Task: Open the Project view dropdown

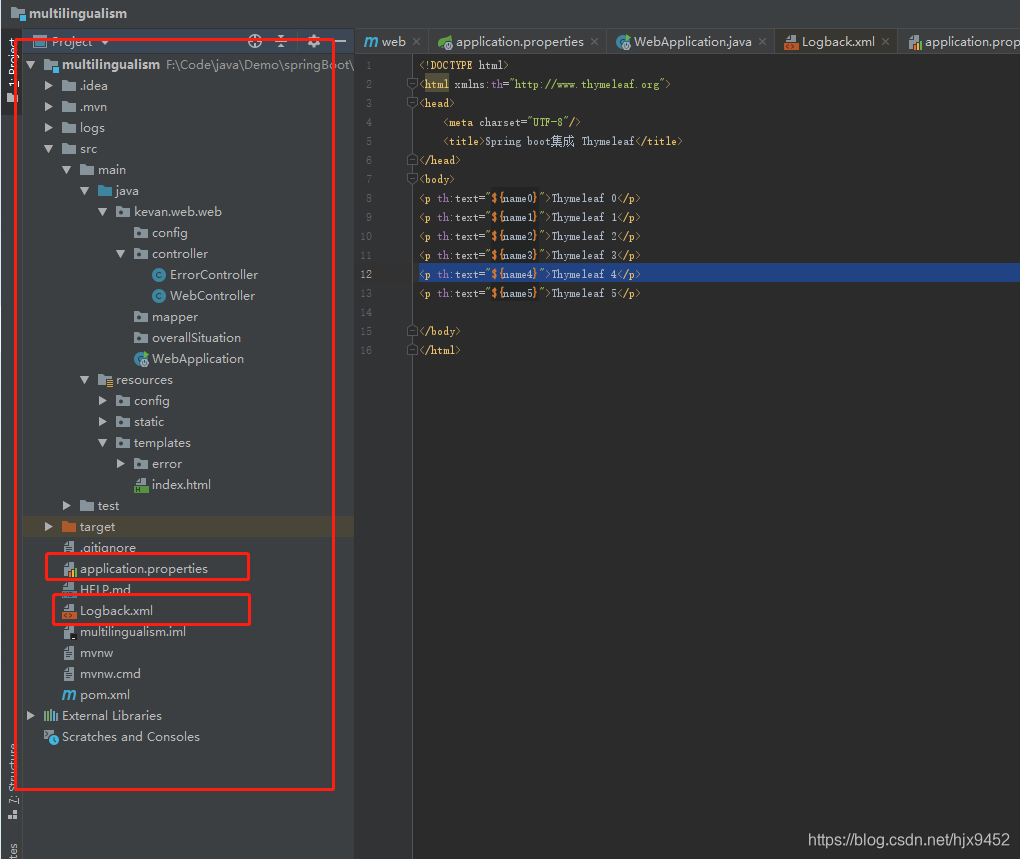Action: tap(105, 42)
